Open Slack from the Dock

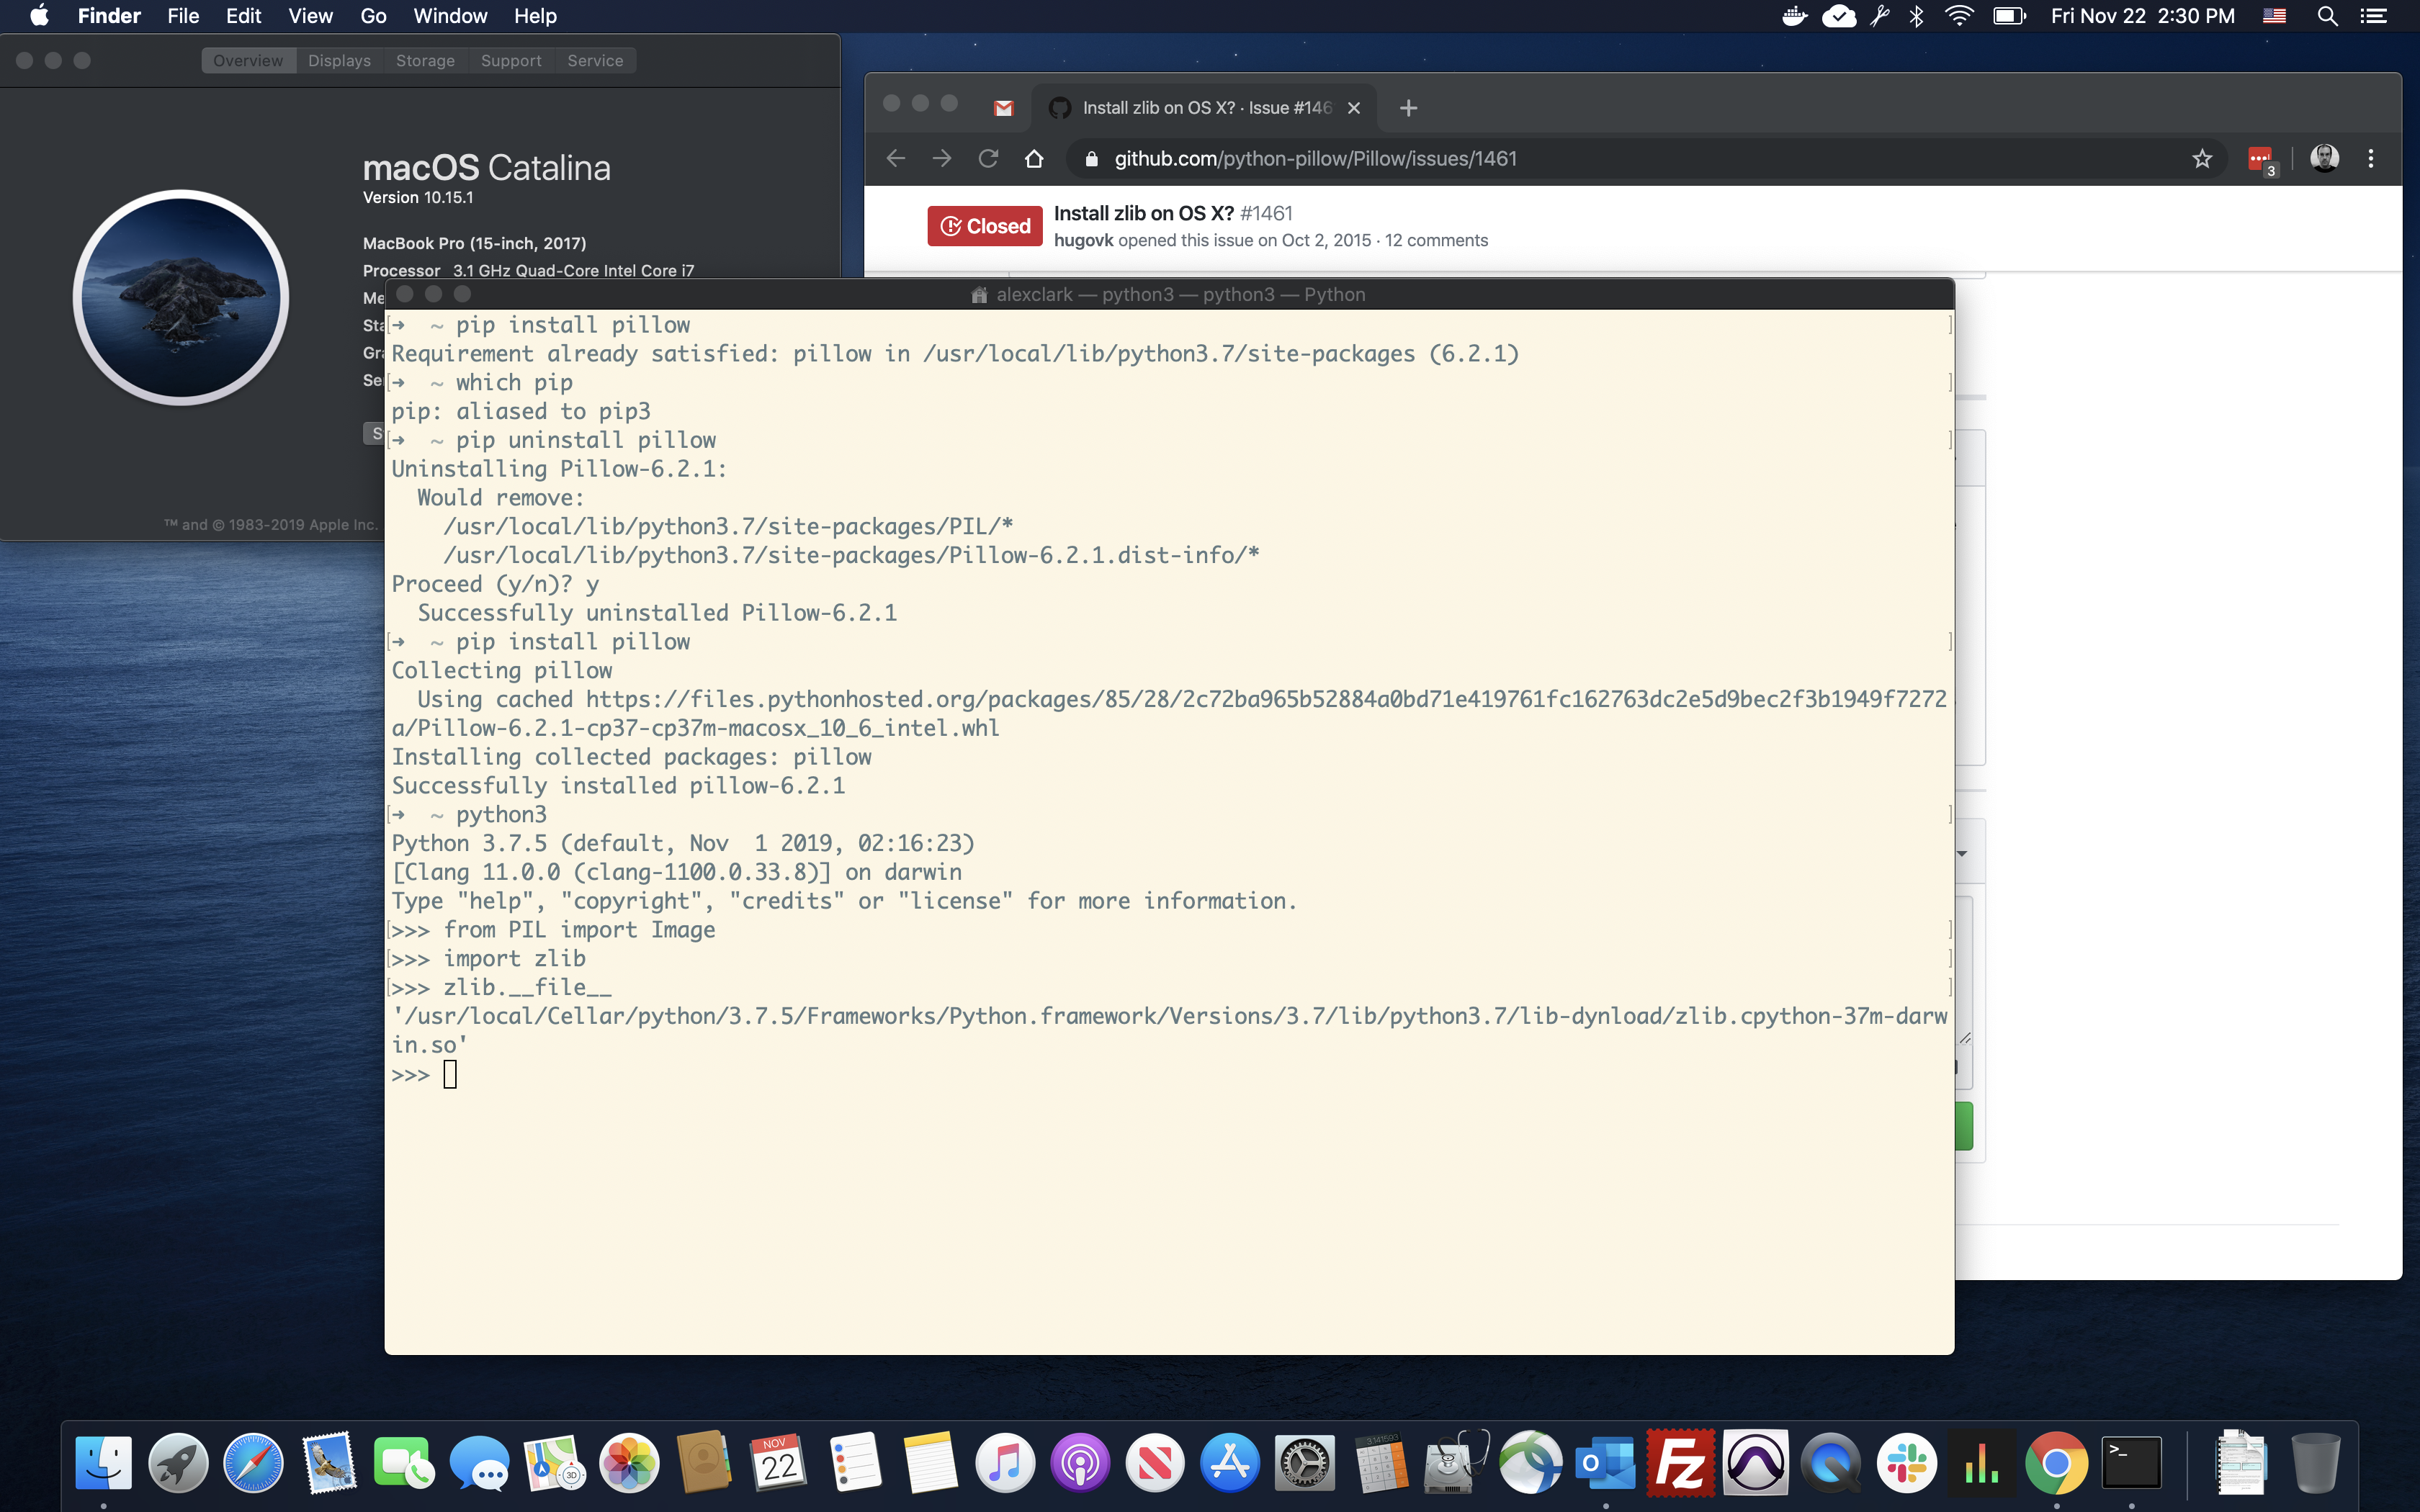[x=1907, y=1463]
